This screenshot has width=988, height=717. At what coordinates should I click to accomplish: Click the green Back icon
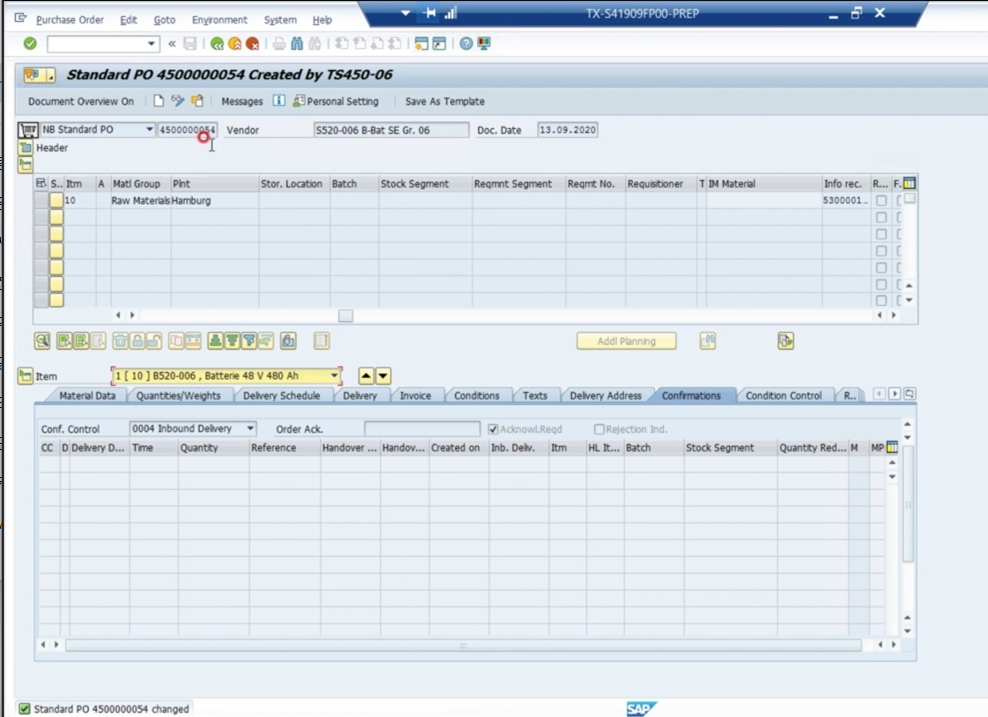(x=217, y=43)
